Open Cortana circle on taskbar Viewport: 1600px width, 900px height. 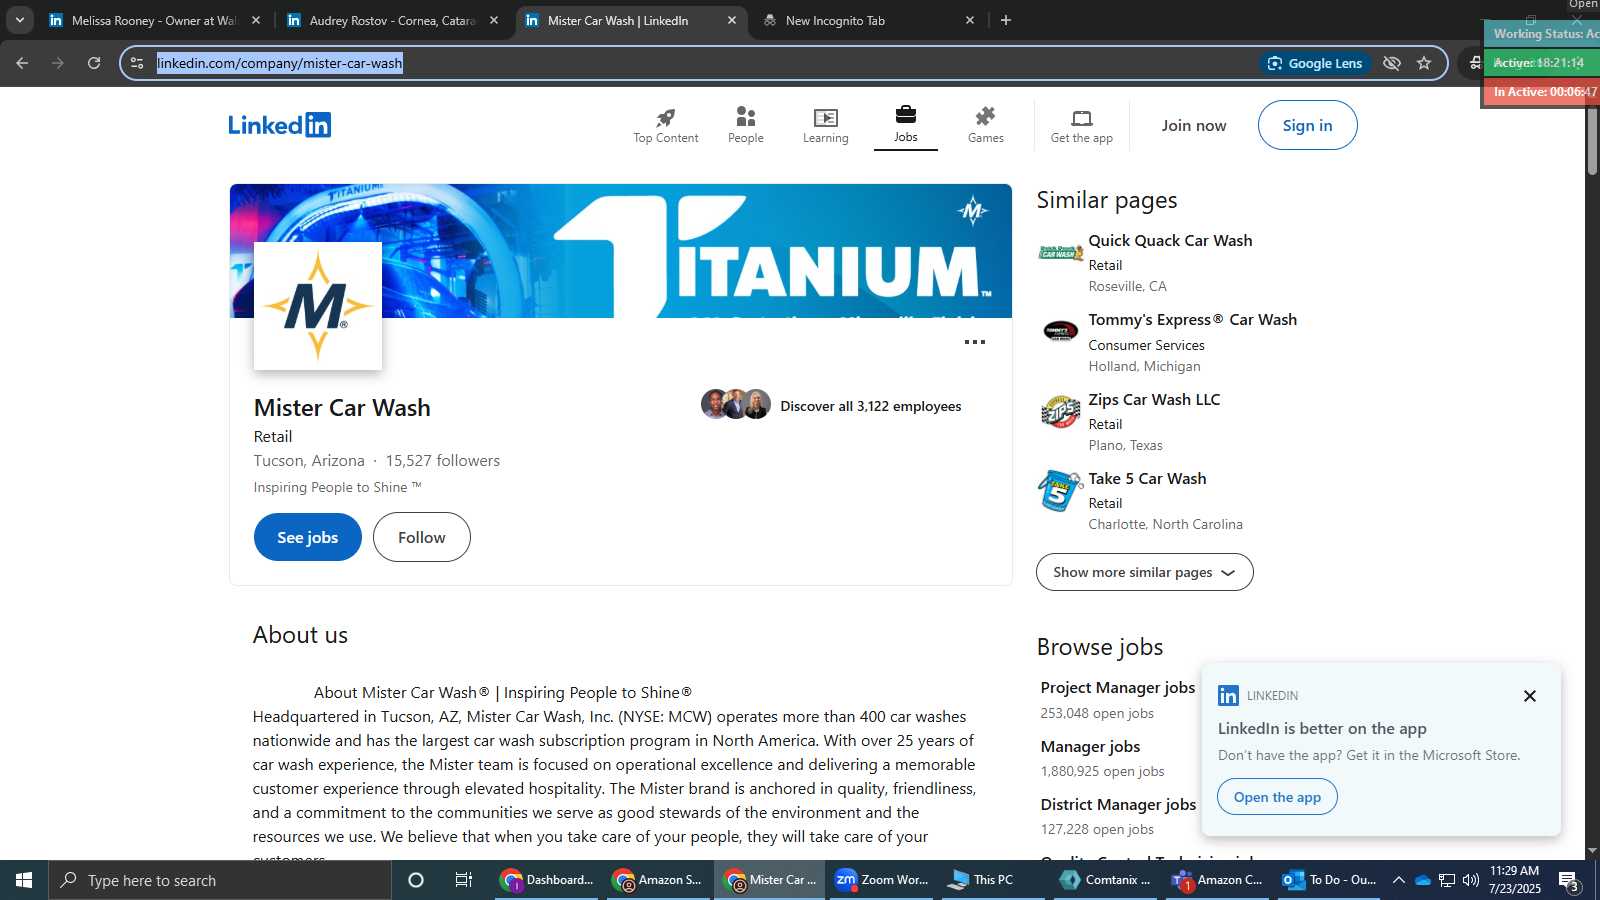point(416,880)
